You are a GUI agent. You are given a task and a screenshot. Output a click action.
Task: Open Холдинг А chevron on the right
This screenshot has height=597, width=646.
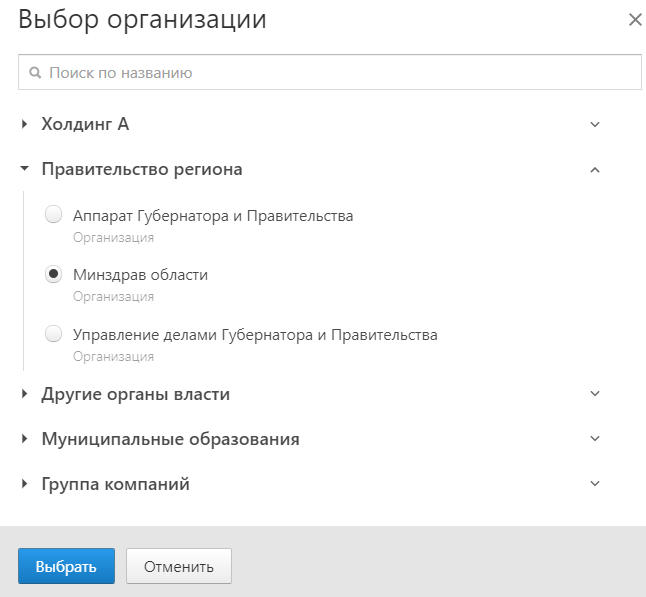595,124
